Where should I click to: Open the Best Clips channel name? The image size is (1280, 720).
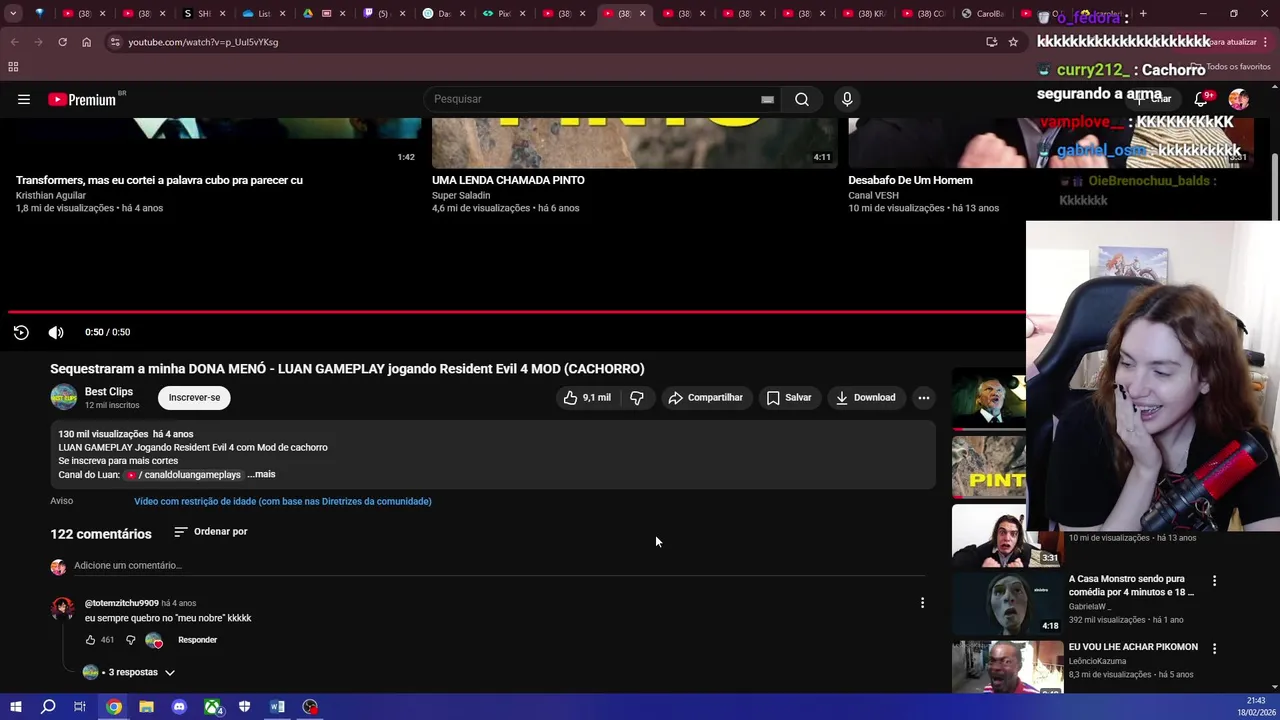tap(109, 391)
